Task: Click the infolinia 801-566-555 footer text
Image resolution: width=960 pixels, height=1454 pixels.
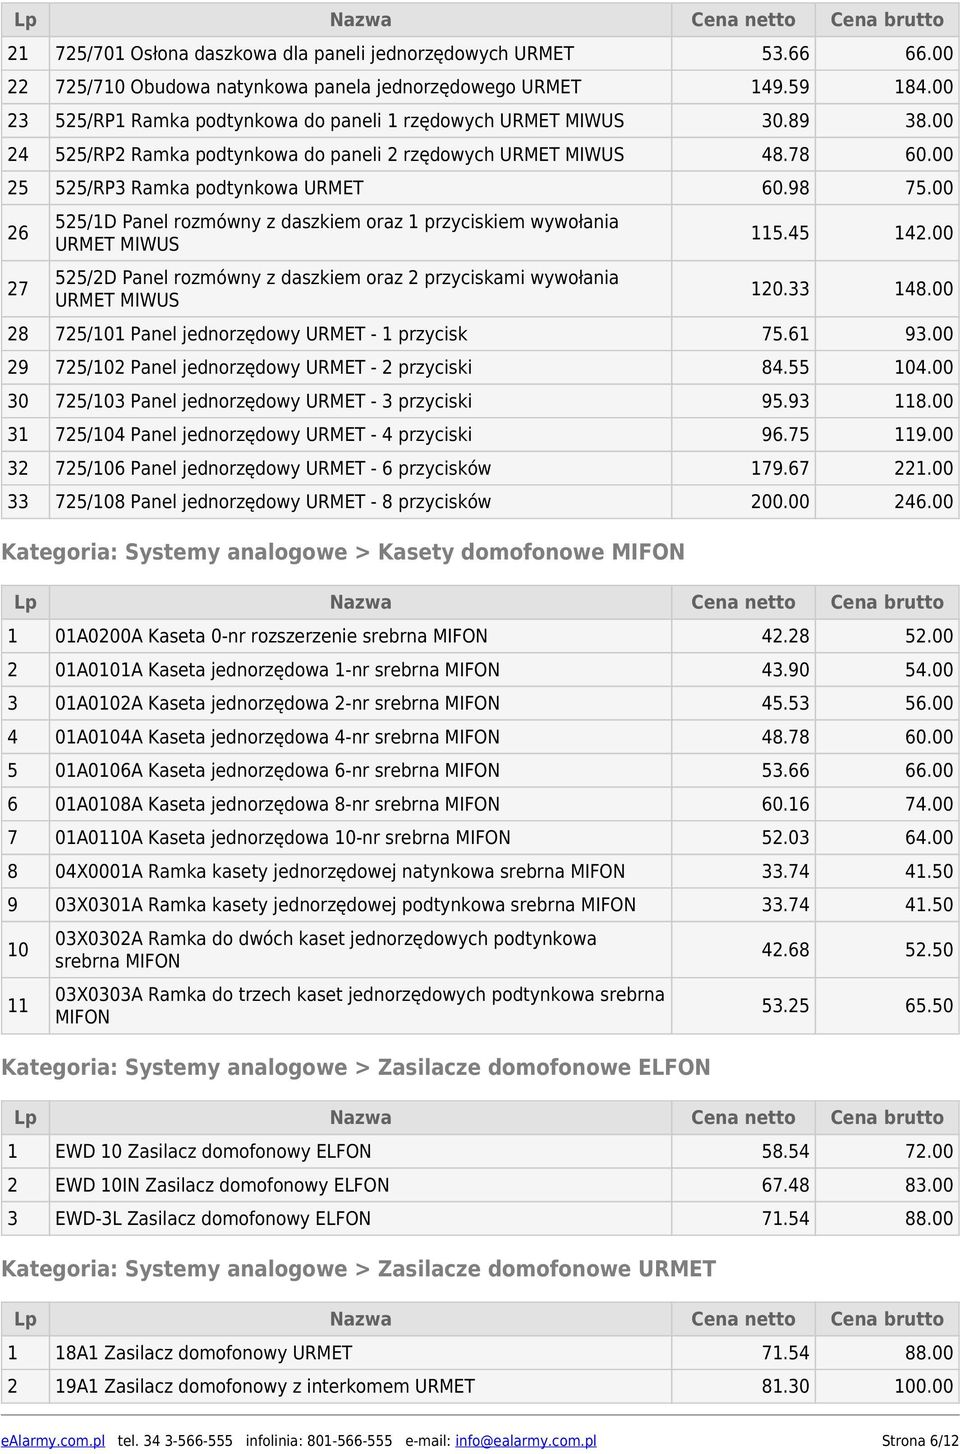Action: point(319,1441)
